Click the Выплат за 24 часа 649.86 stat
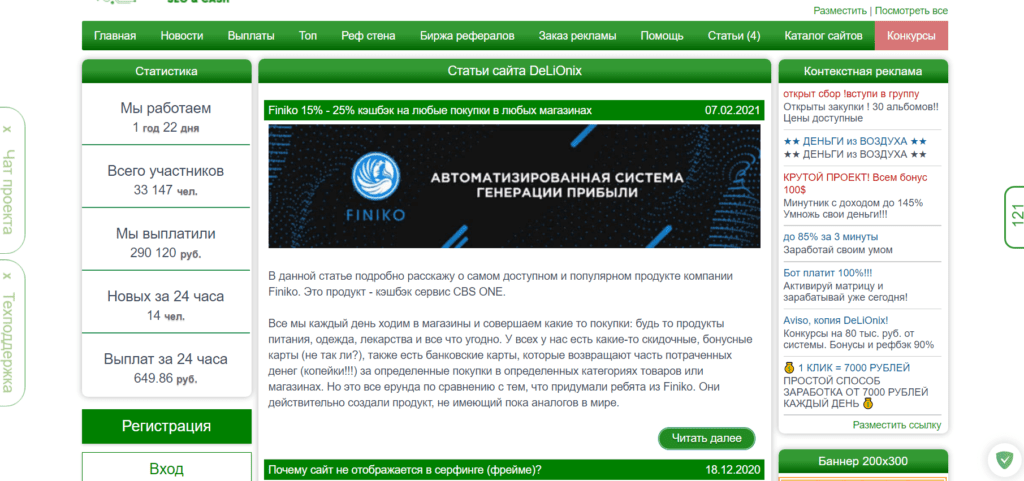The width and height of the screenshot is (1024, 481). [x=166, y=367]
